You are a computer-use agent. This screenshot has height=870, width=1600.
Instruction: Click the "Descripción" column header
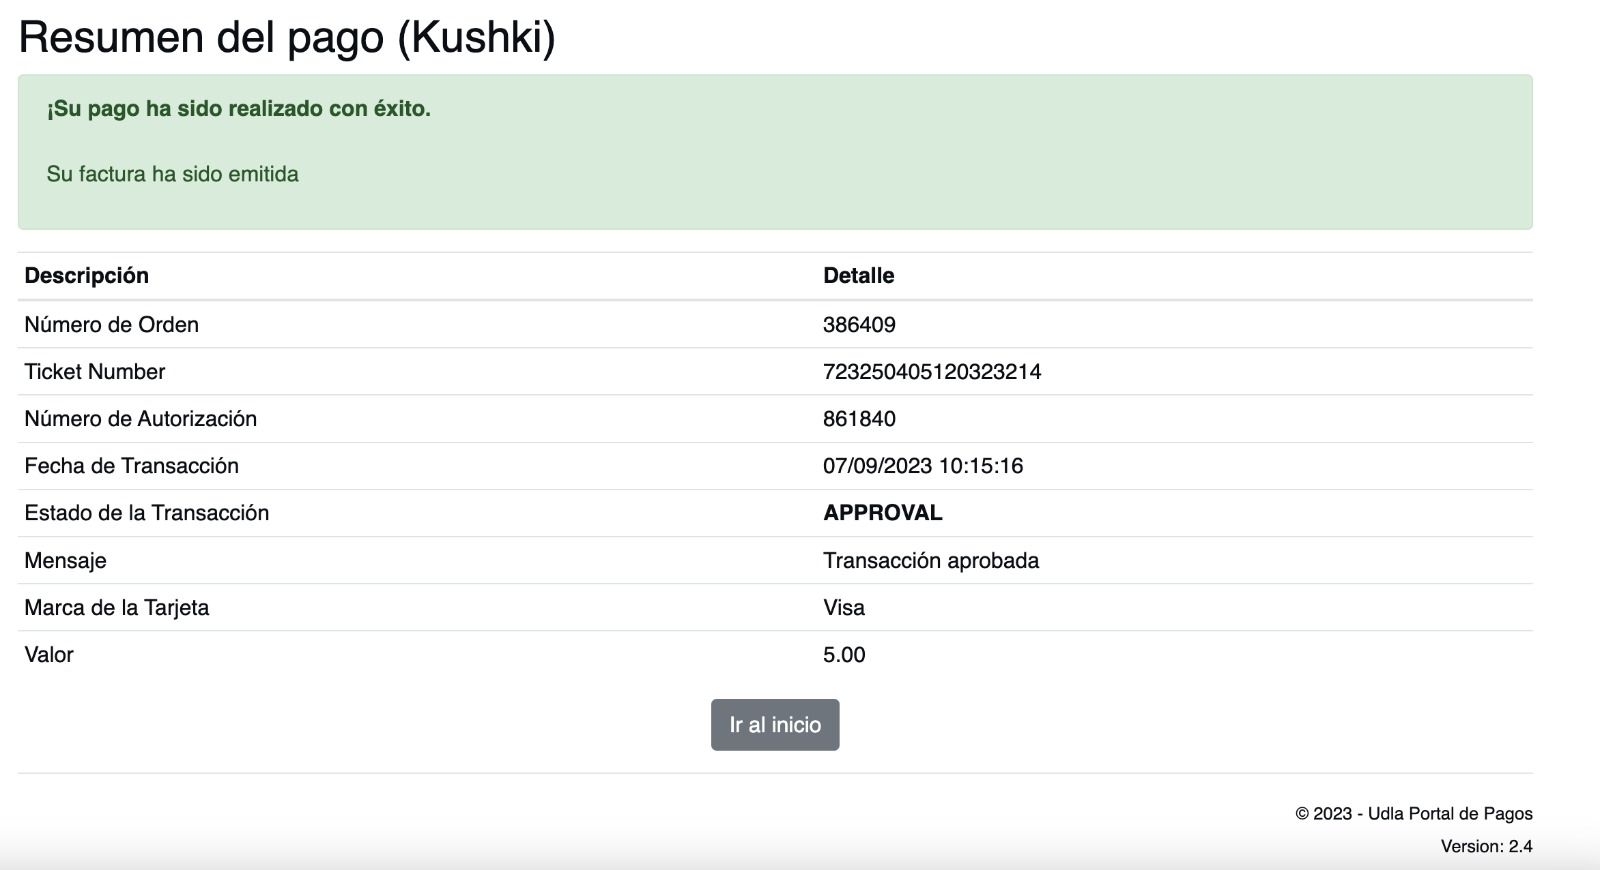coord(87,276)
